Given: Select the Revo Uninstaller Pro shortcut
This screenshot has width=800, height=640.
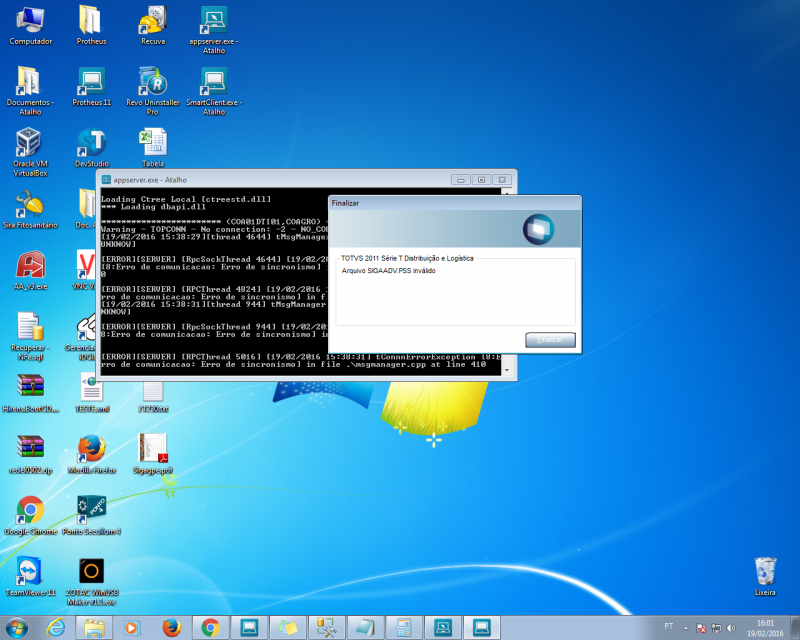Looking at the screenshot, I should tap(153, 91).
